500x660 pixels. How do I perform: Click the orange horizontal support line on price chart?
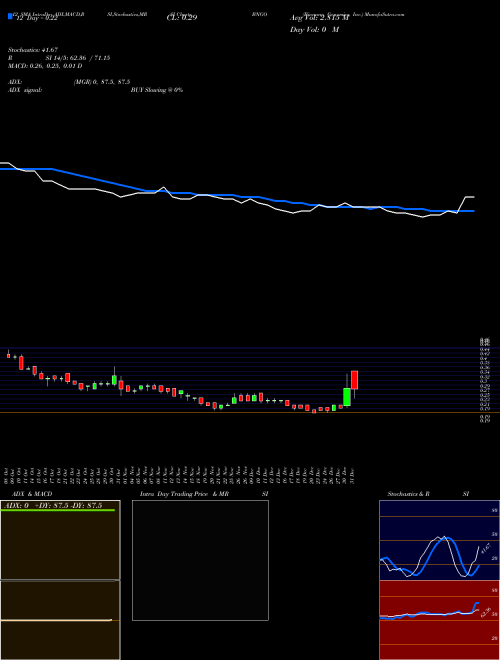coord(250,412)
